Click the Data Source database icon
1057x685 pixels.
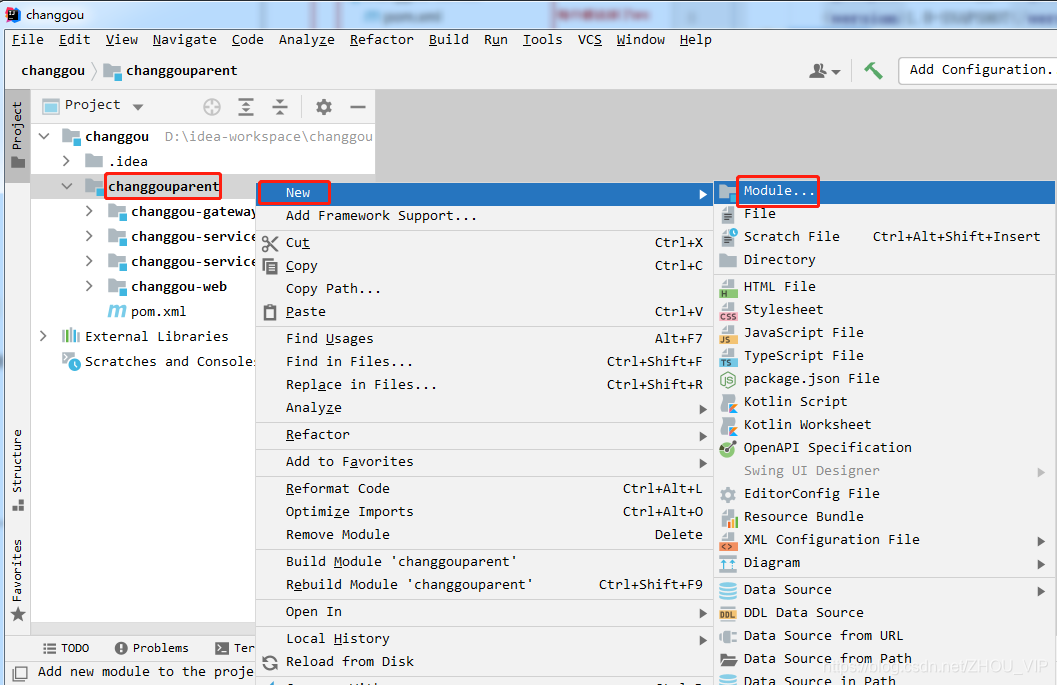click(728, 591)
